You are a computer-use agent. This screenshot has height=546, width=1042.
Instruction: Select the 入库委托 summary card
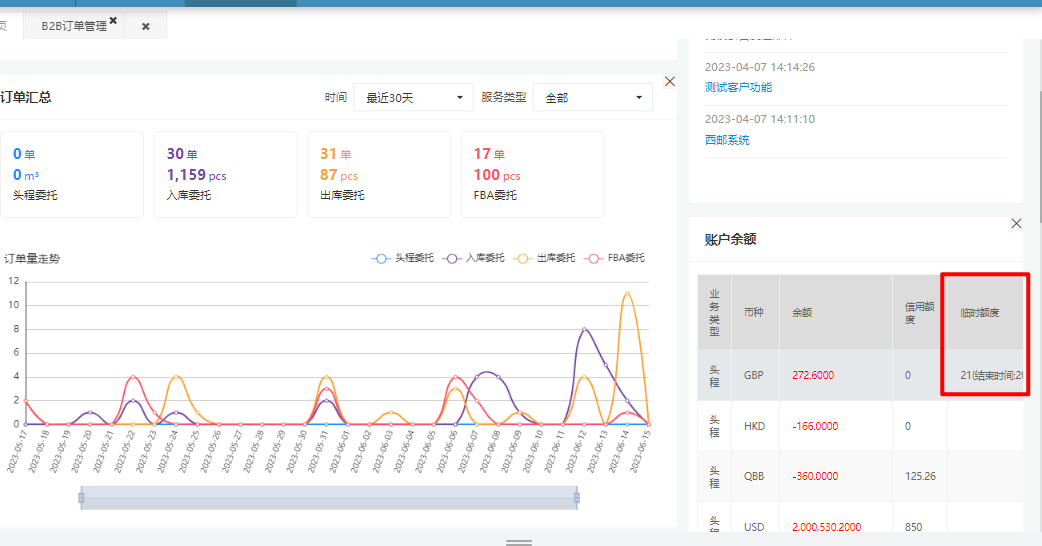pos(225,175)
